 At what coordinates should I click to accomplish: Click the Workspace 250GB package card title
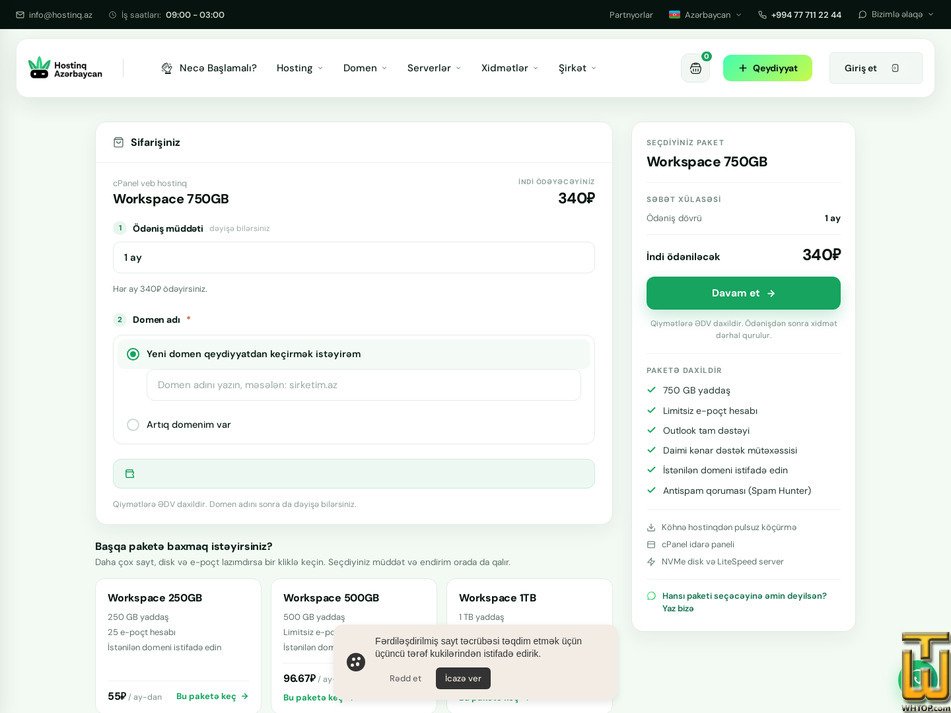click(155, 598)
